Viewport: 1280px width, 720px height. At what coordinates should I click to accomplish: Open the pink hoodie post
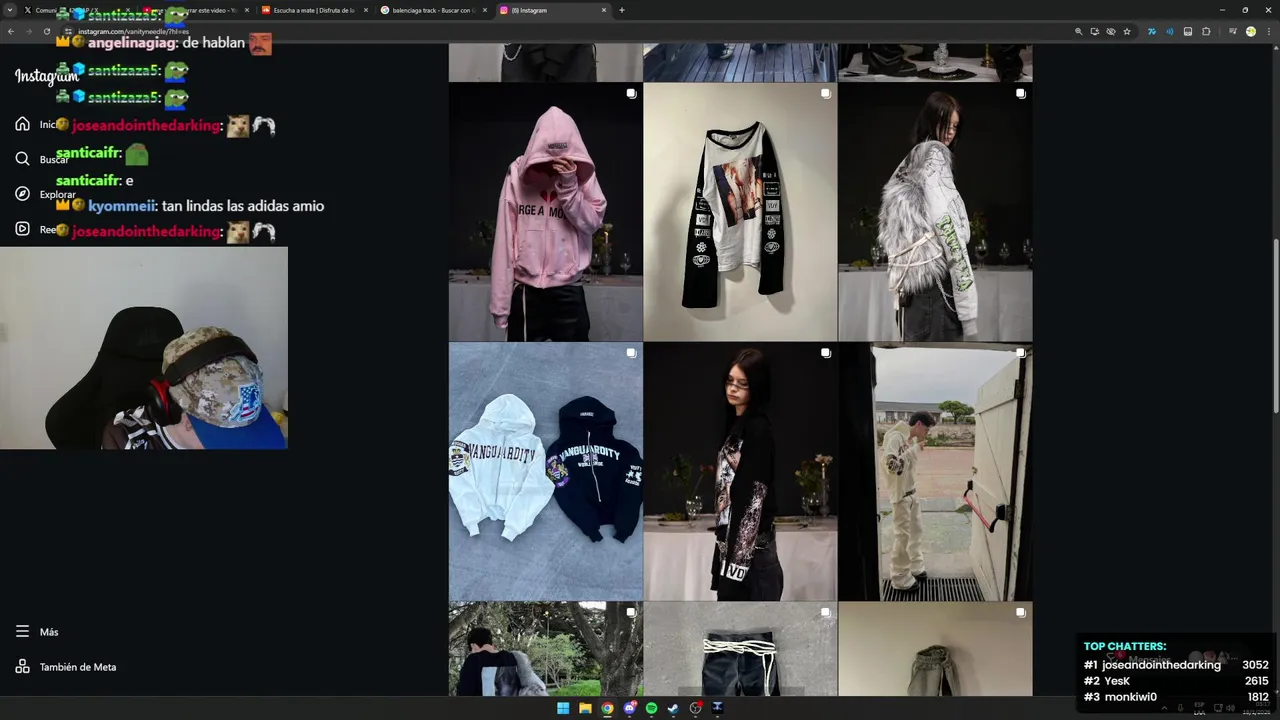click(545, 212)
